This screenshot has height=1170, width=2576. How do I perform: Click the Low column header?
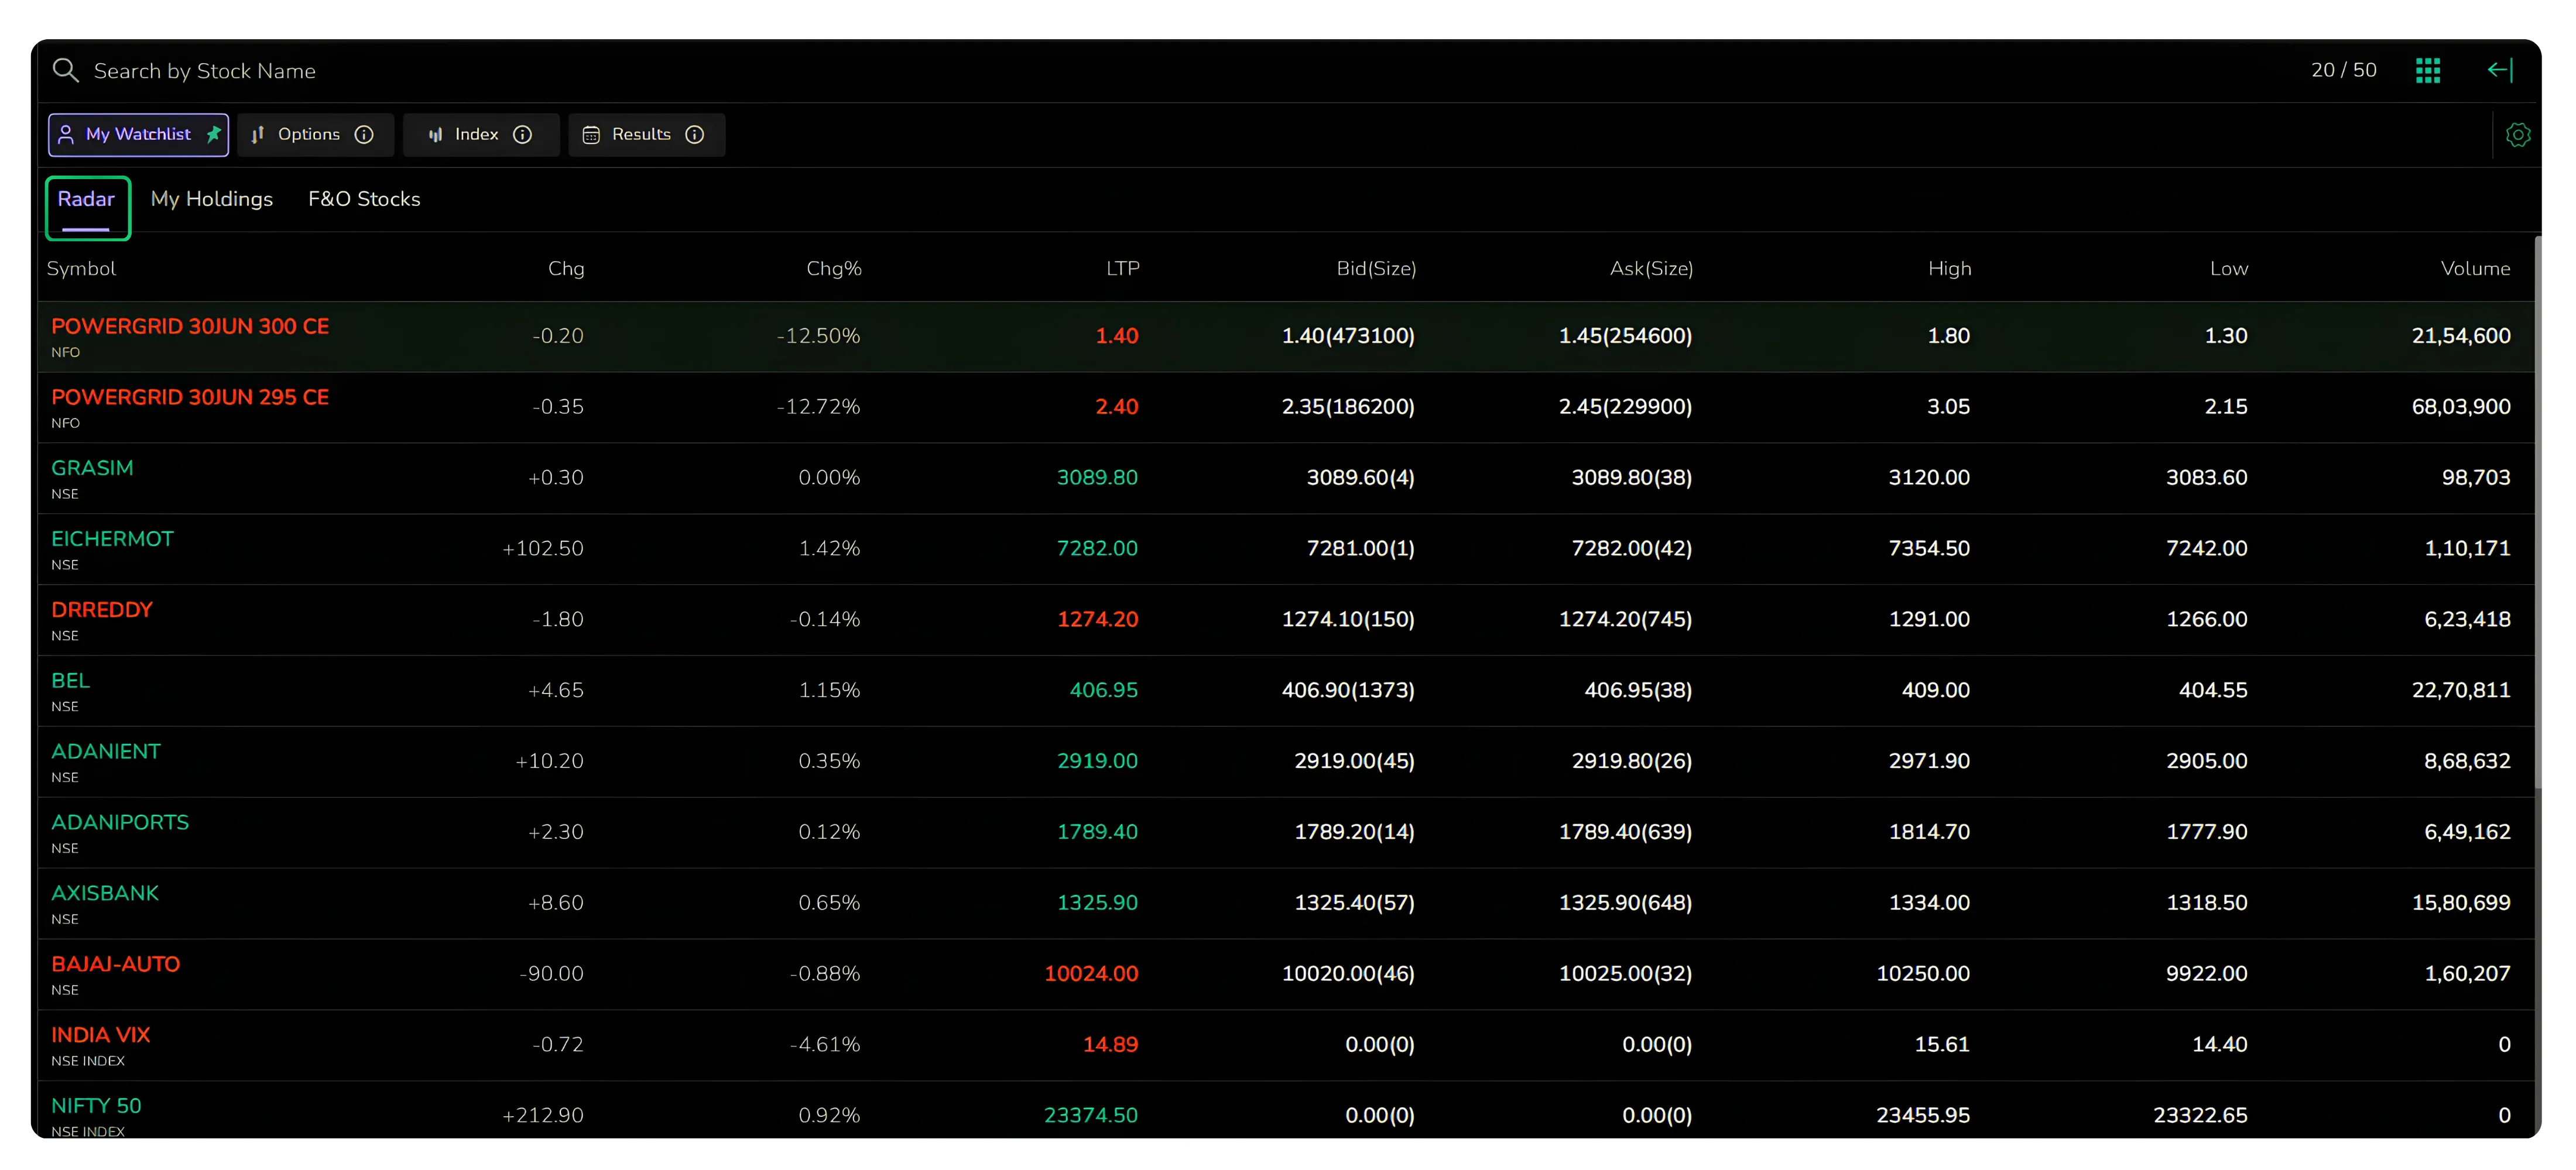(2229, 268)
